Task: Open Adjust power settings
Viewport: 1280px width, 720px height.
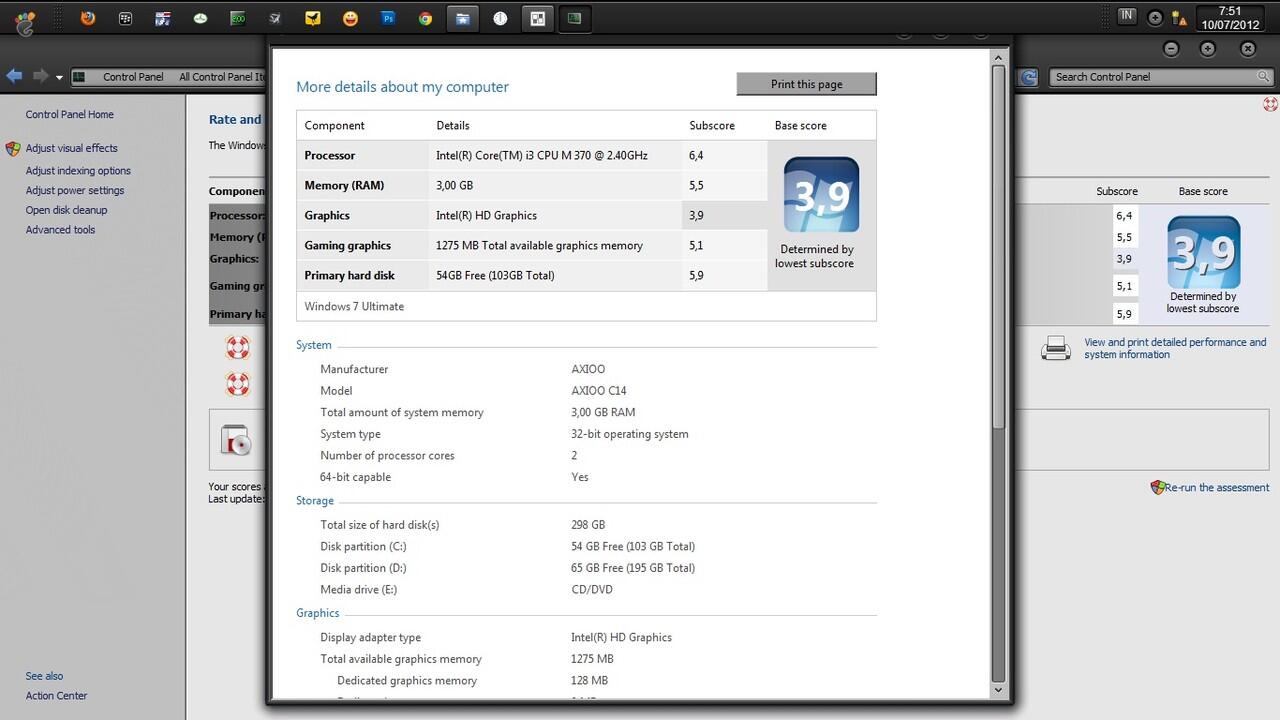Action: (x=75, y=190)
